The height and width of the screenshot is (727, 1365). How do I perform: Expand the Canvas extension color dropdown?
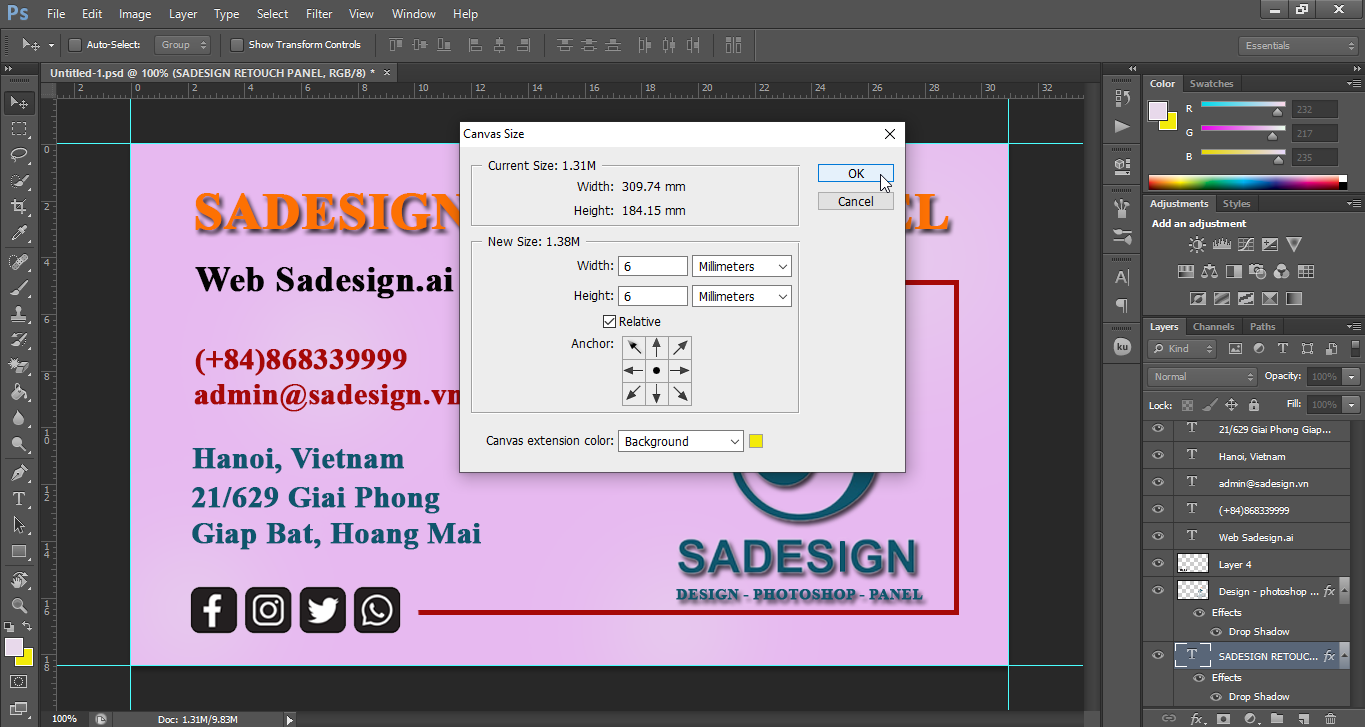point(681,442)
